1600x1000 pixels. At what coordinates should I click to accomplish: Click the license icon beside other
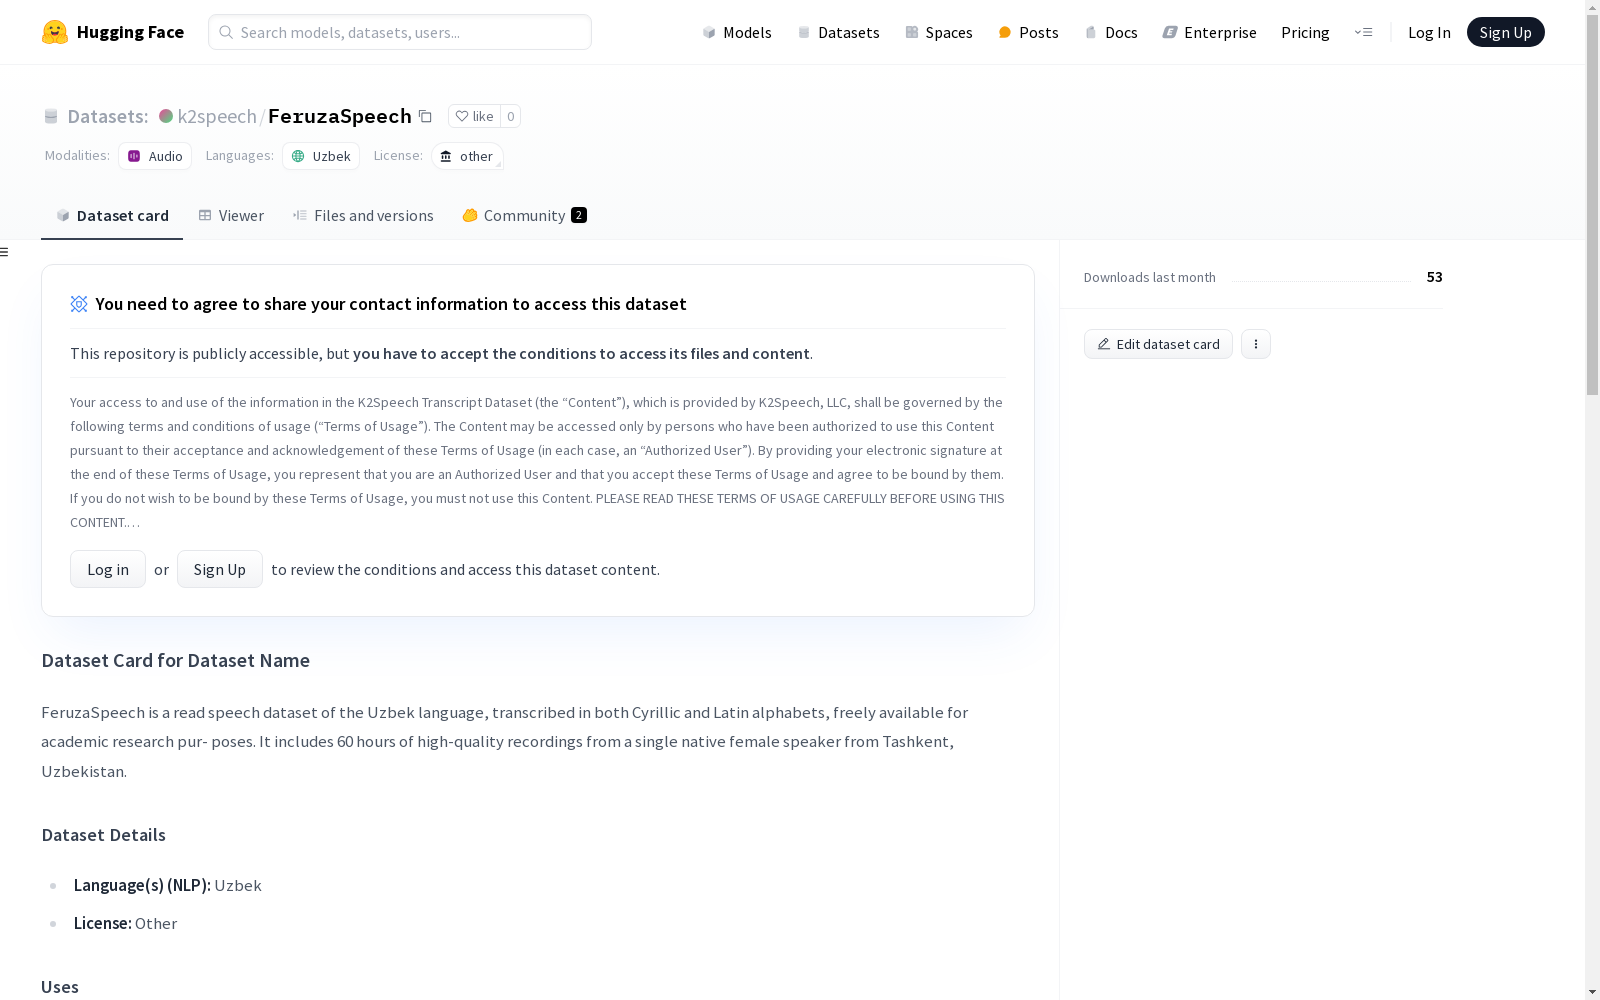click(x=446, y=156)
